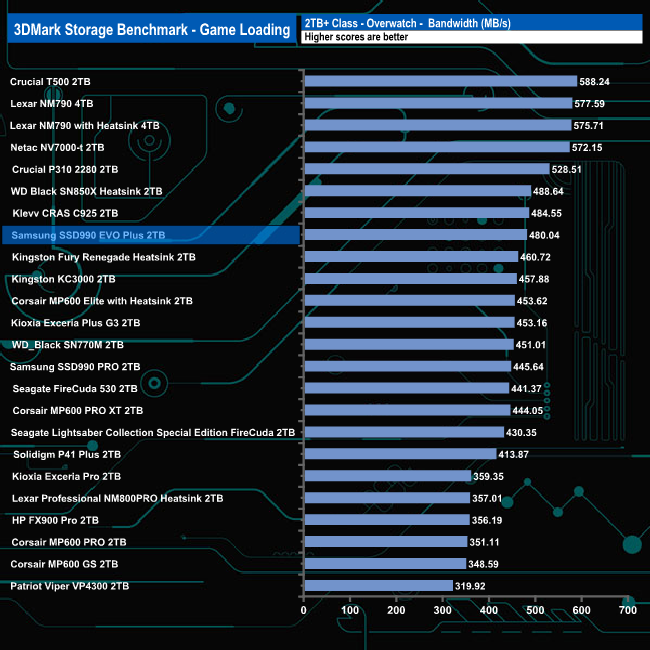
Task: Click the 'Kingston KC3000 2TB' label
Action: [x=63, y=279]
